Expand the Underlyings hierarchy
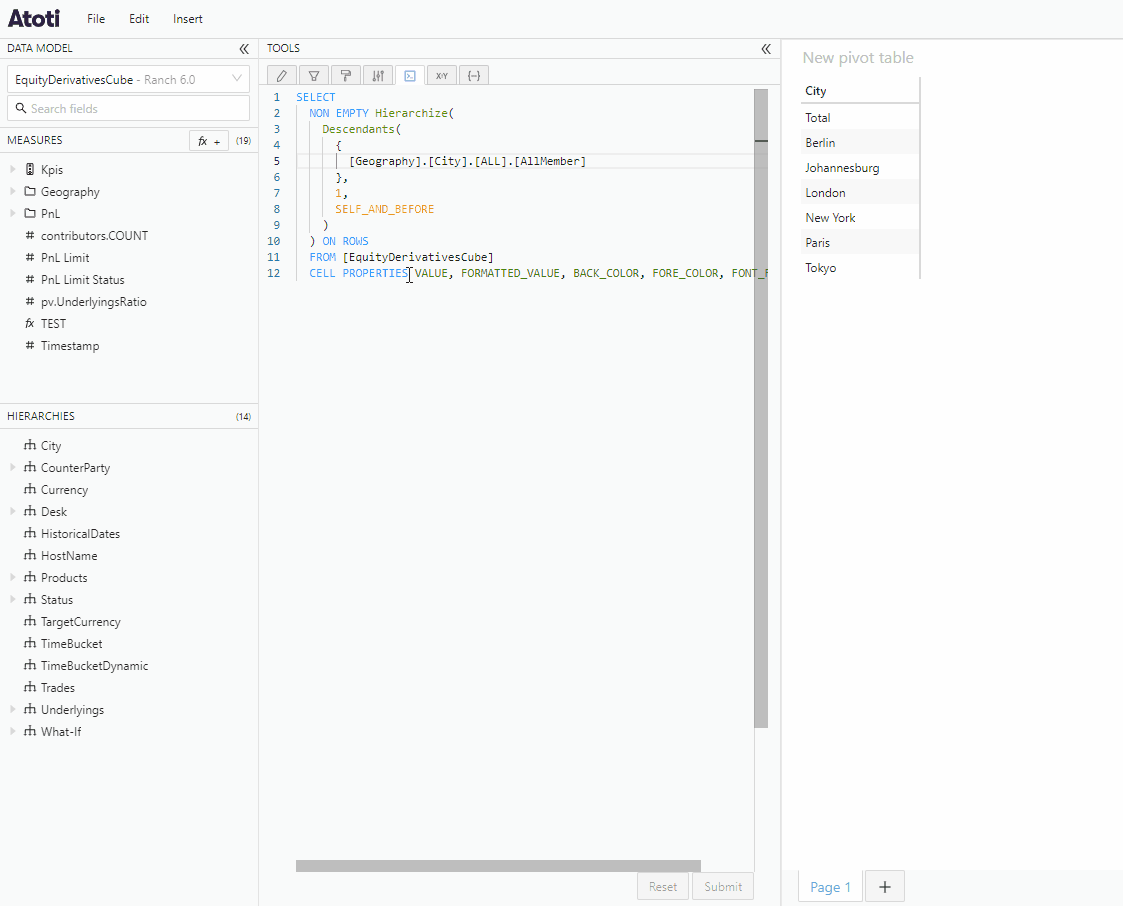The image size is (1123, 906). point(13,710)
